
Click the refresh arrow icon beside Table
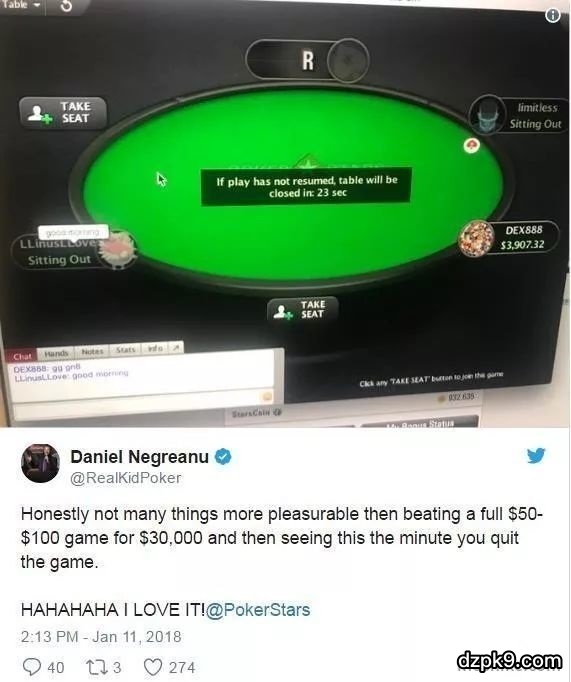point(66,6)
